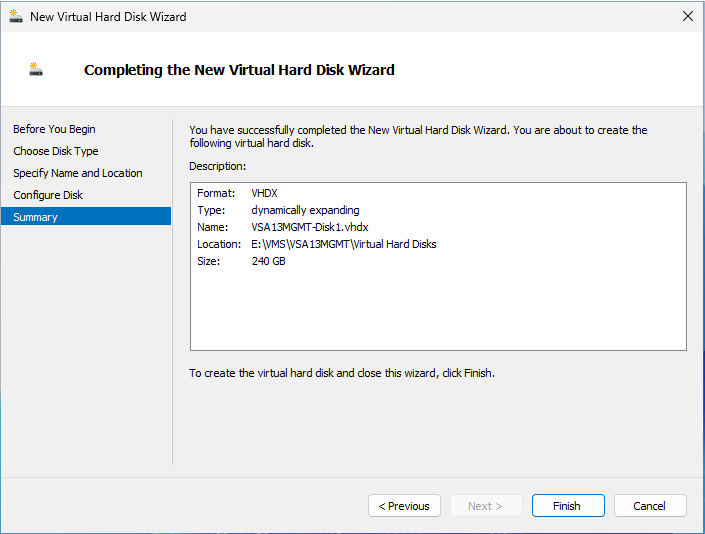Click the VHDX format value
The height and width of the screenshot is (534, 705).
[265, 193]
